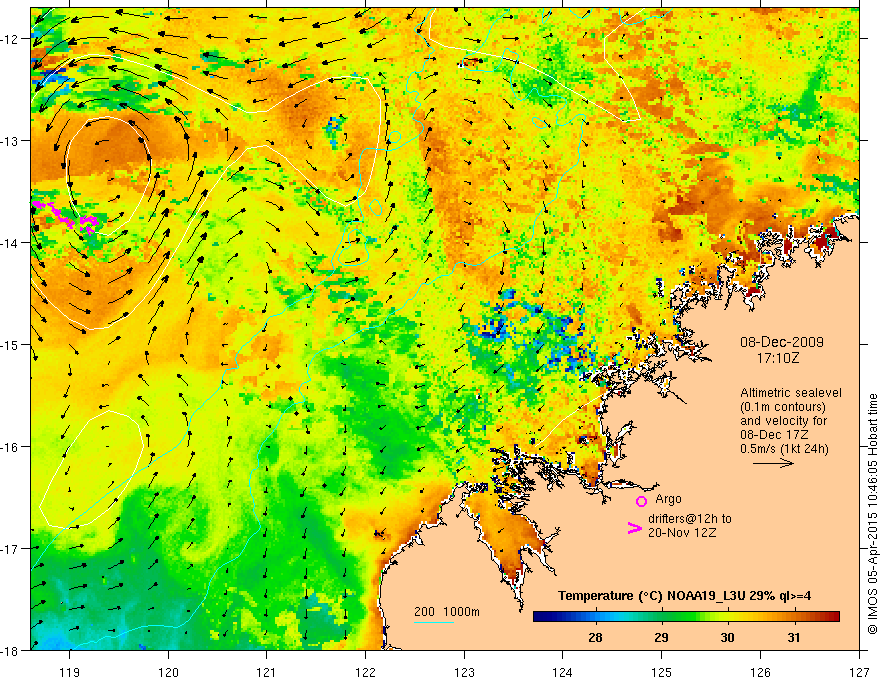880x680 pixels.
Task: Click the magenta drifter track on the map
Action: tap(66, 217)
